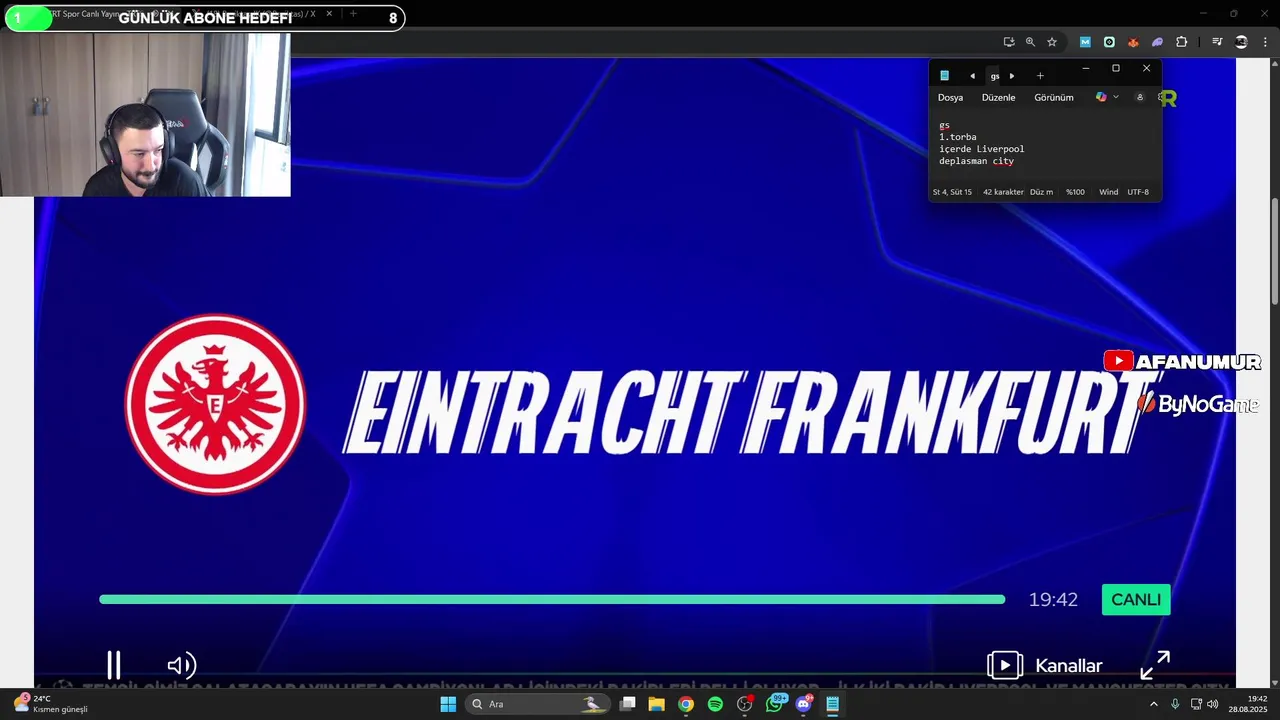Add a new Notepad tab

click(1040, 76)
